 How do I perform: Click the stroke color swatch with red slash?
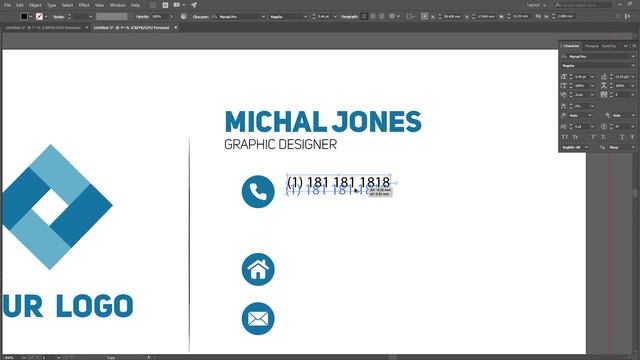point(39,17)
